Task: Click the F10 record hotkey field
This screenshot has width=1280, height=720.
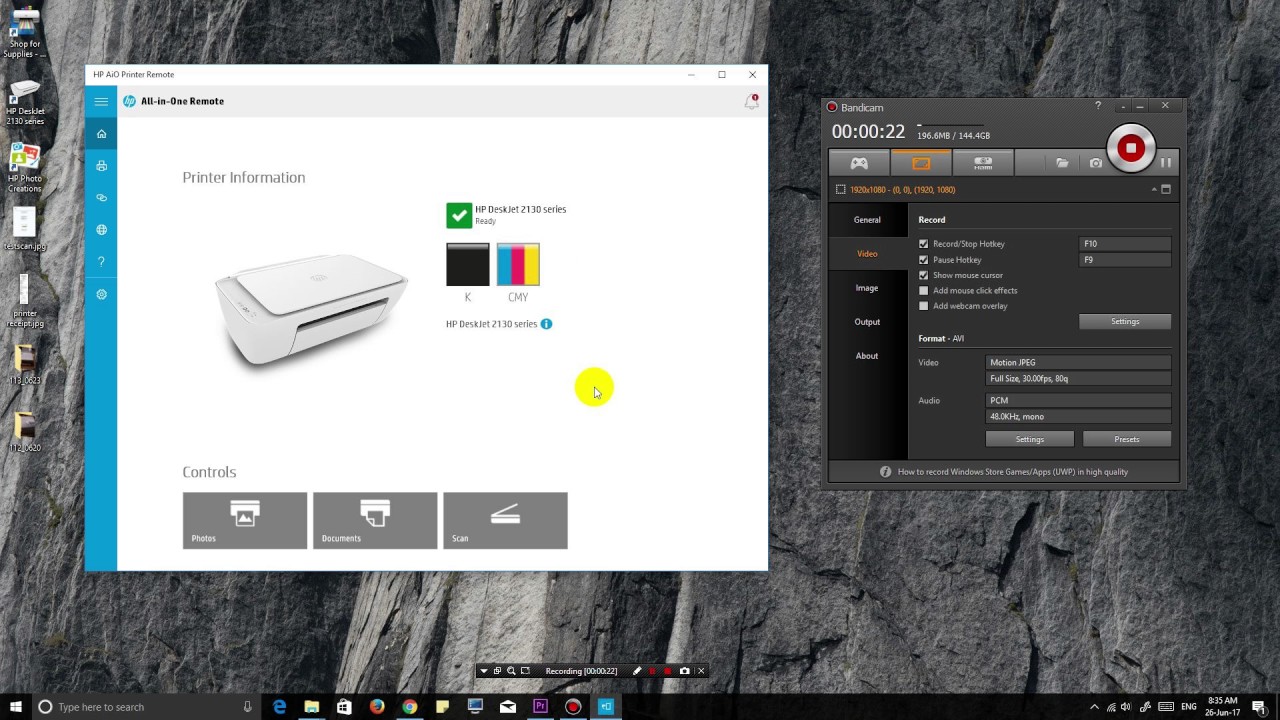Action: (x=1125, y=244)
